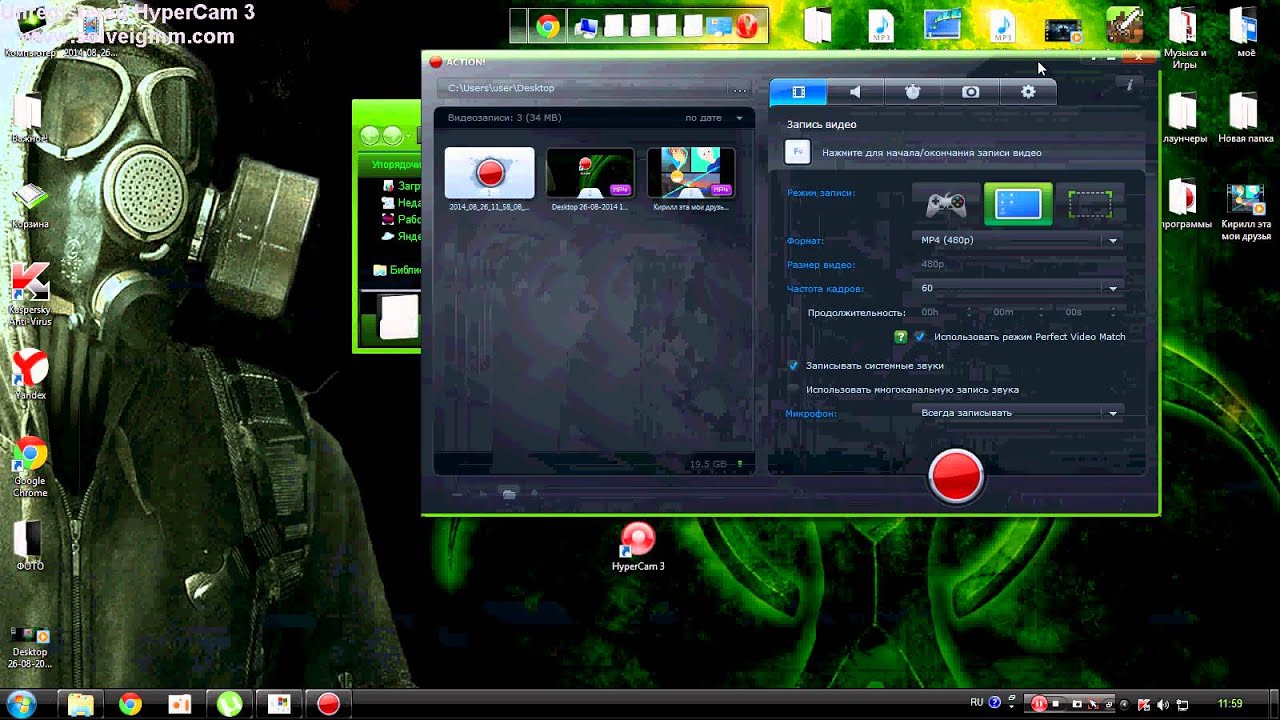Click the browse '...' button next to folder path
The height and width of the screenshot is (720, 1280).
pyautogui.click(x=740, y=89)
